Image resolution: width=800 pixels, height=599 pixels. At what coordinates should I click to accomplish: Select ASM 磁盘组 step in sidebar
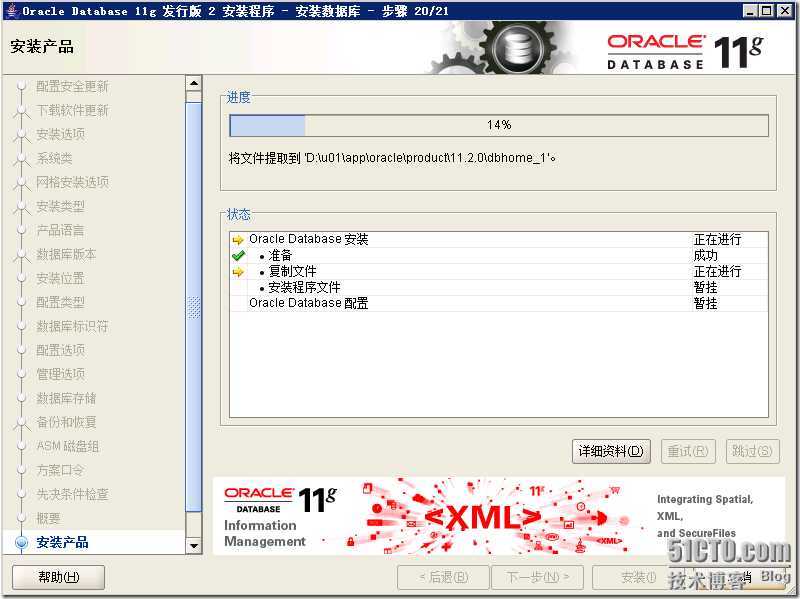point(68,446)
